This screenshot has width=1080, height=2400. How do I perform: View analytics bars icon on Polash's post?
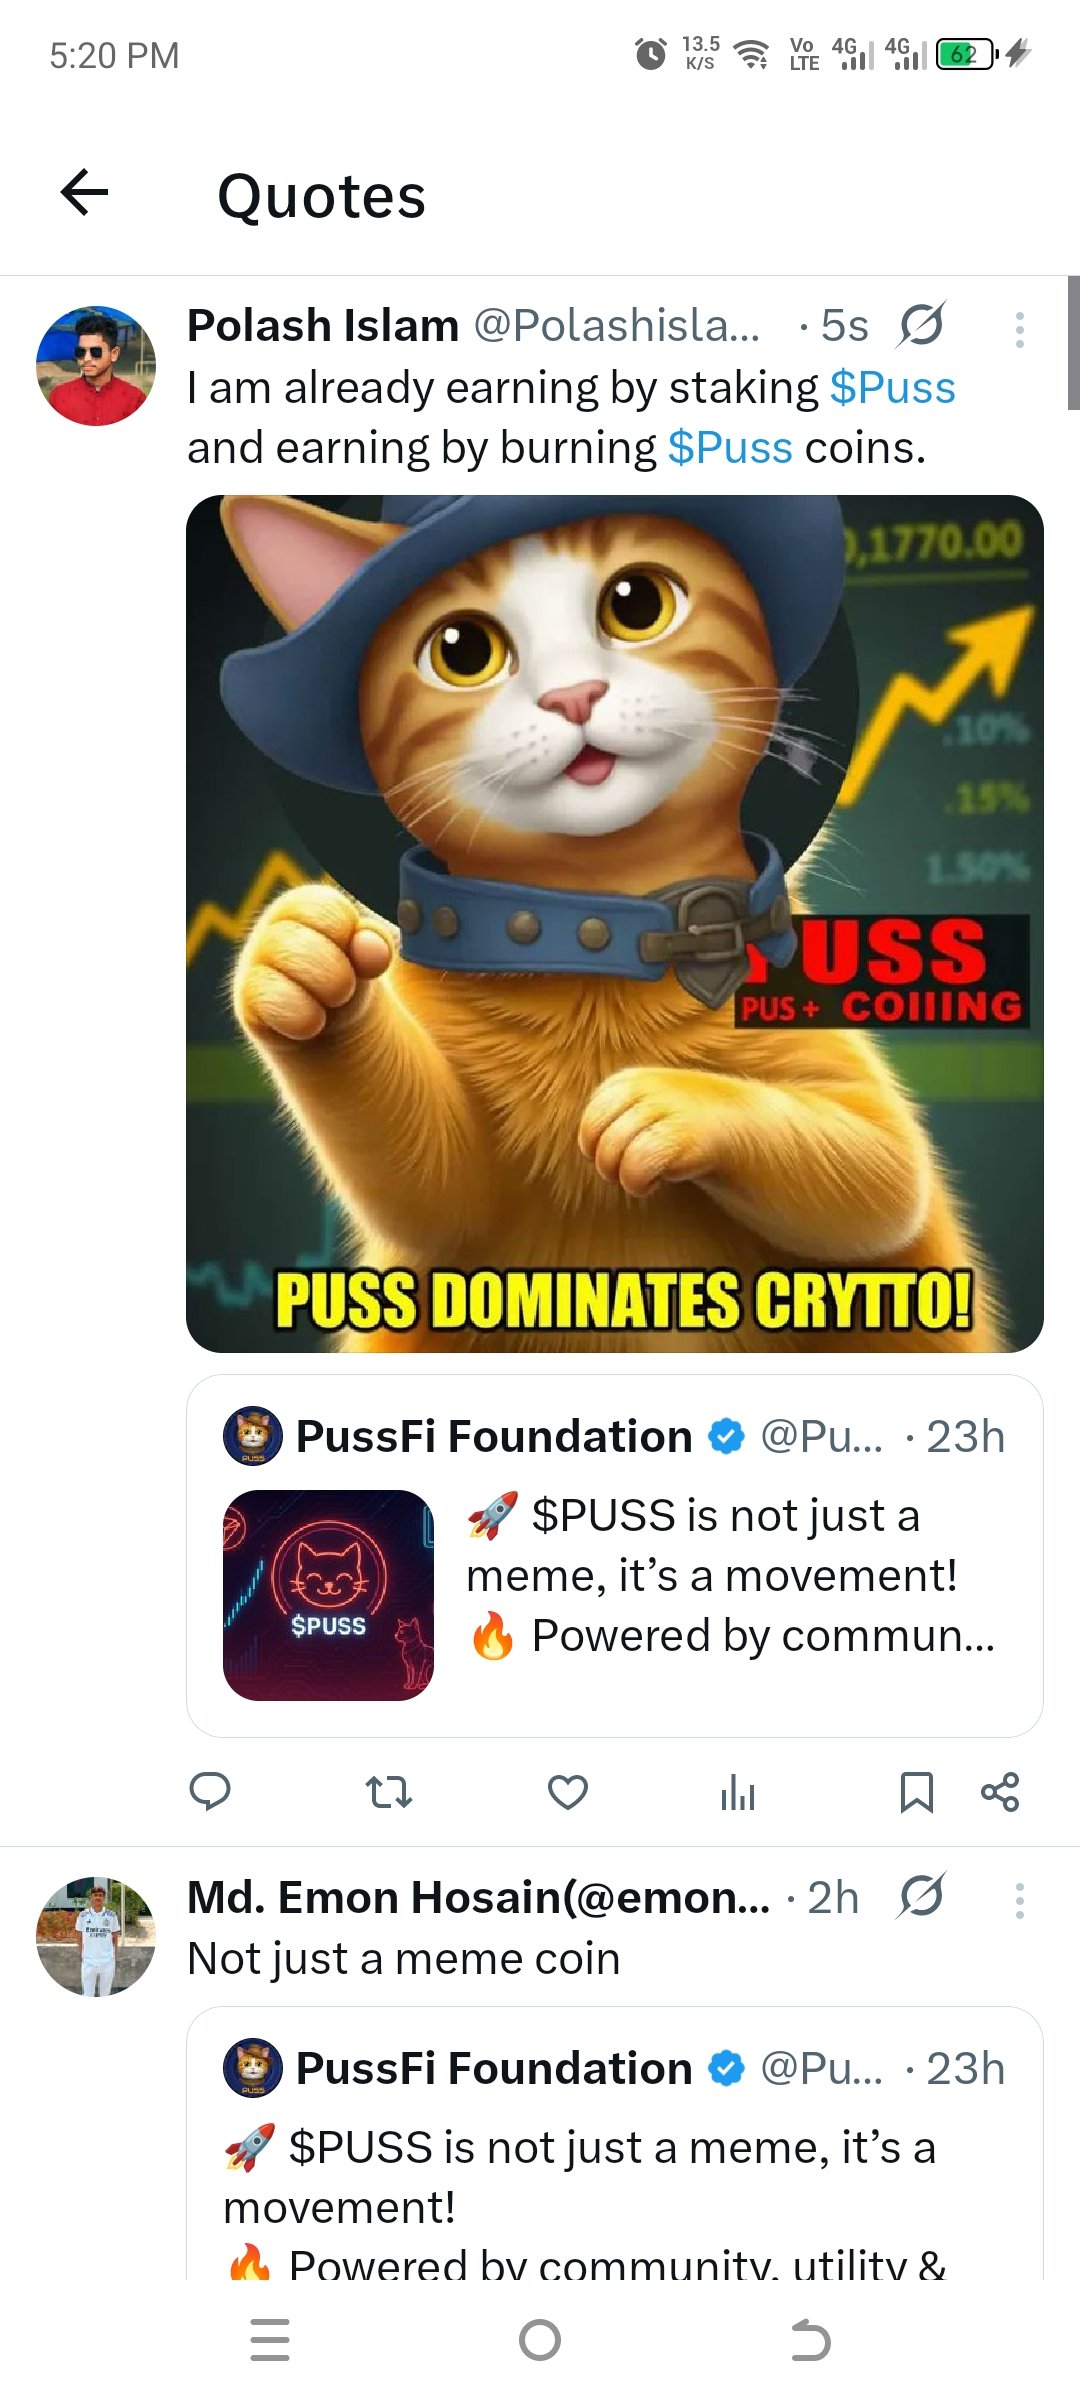(x=738, y=1792)
